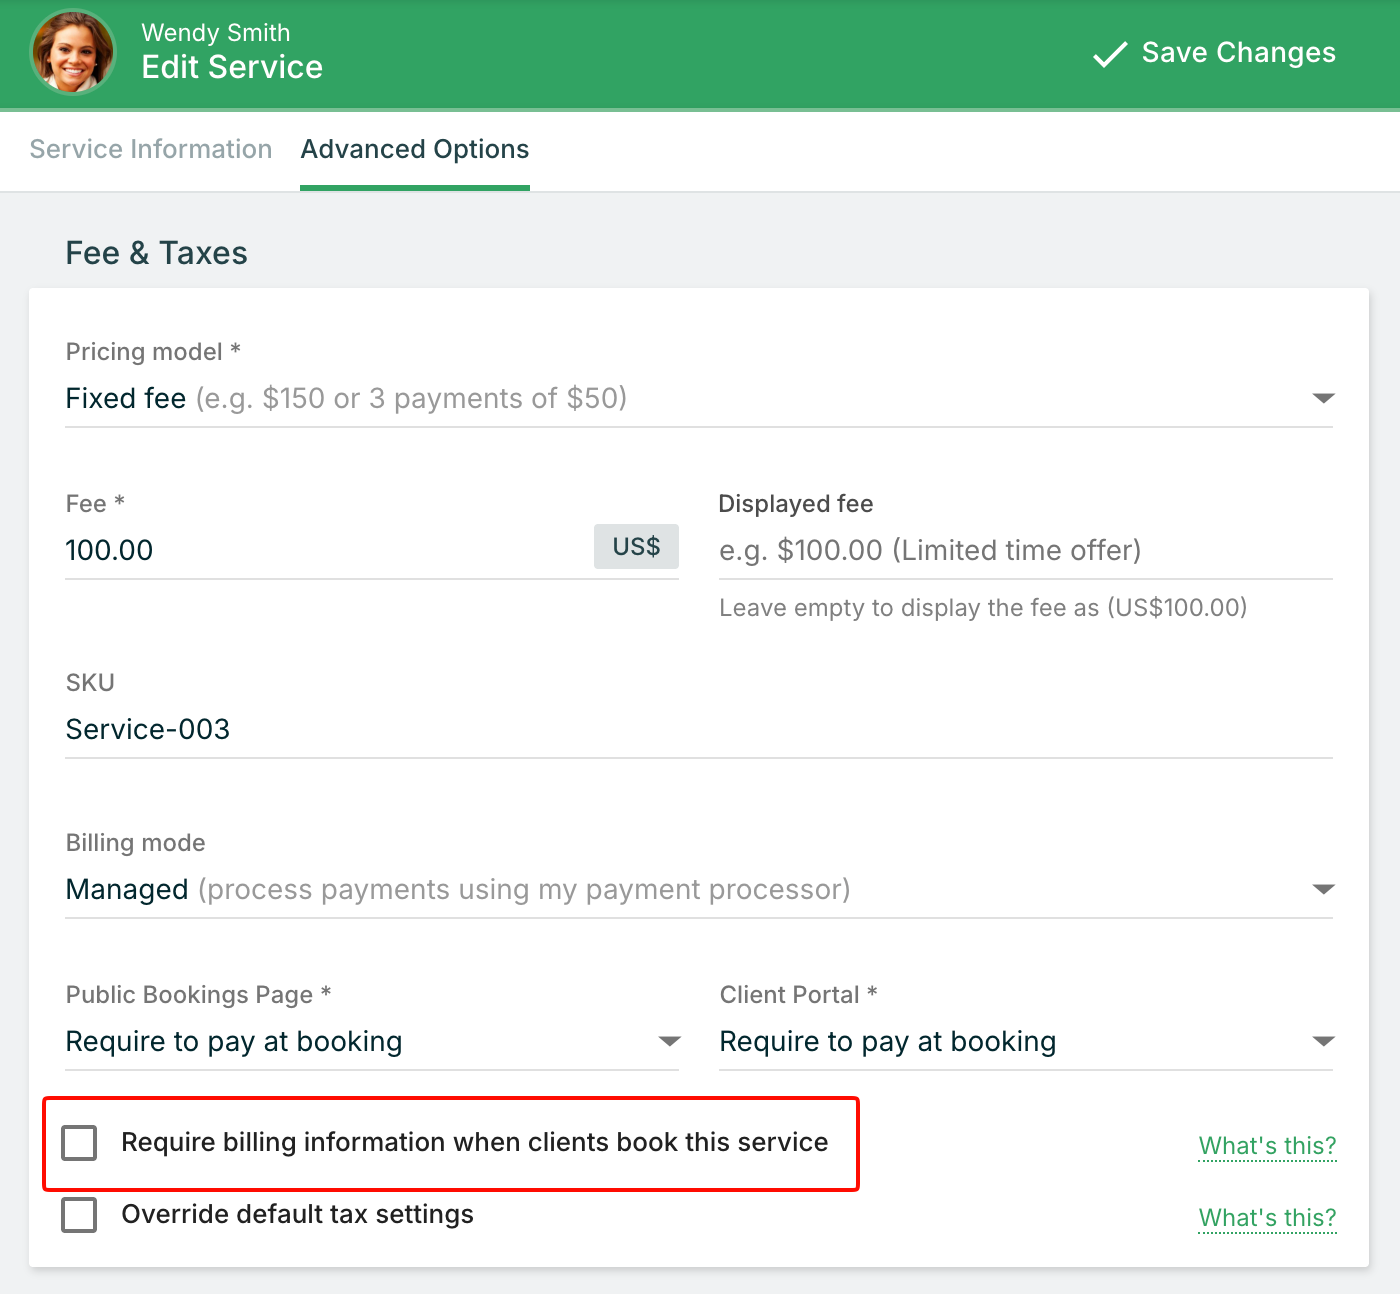This screenshot has height=1294, width=1400.
Task: Click the checkmark icon beside Save Changes
Action: tap(1109, 54)
